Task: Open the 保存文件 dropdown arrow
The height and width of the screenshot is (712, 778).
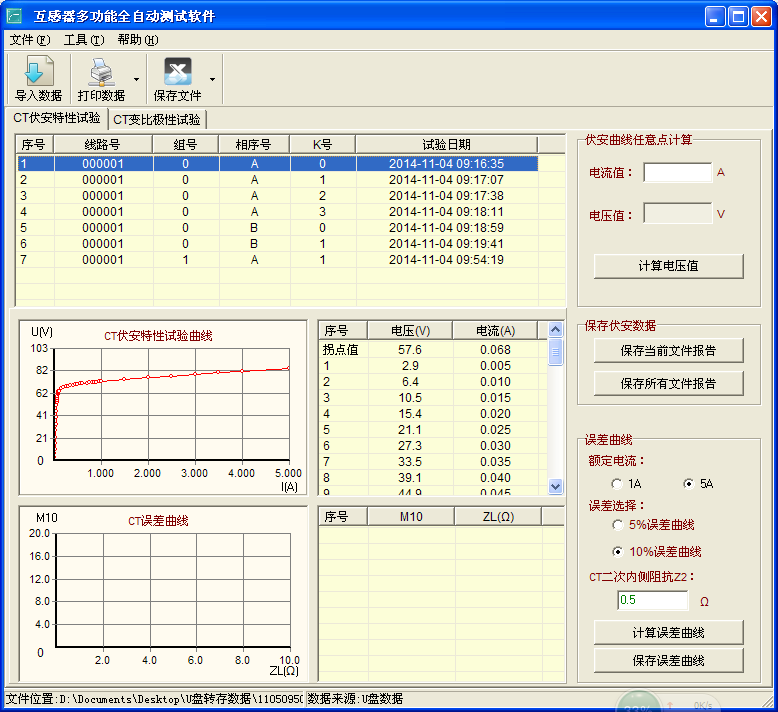Action: tap(212, 79)
